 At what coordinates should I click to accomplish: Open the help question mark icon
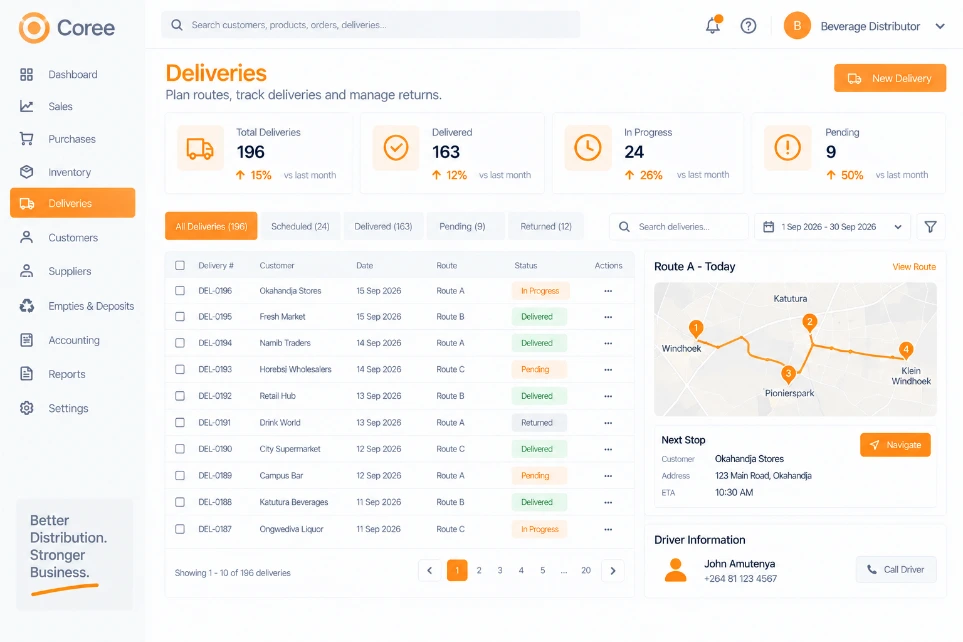[x=748, y=26]
